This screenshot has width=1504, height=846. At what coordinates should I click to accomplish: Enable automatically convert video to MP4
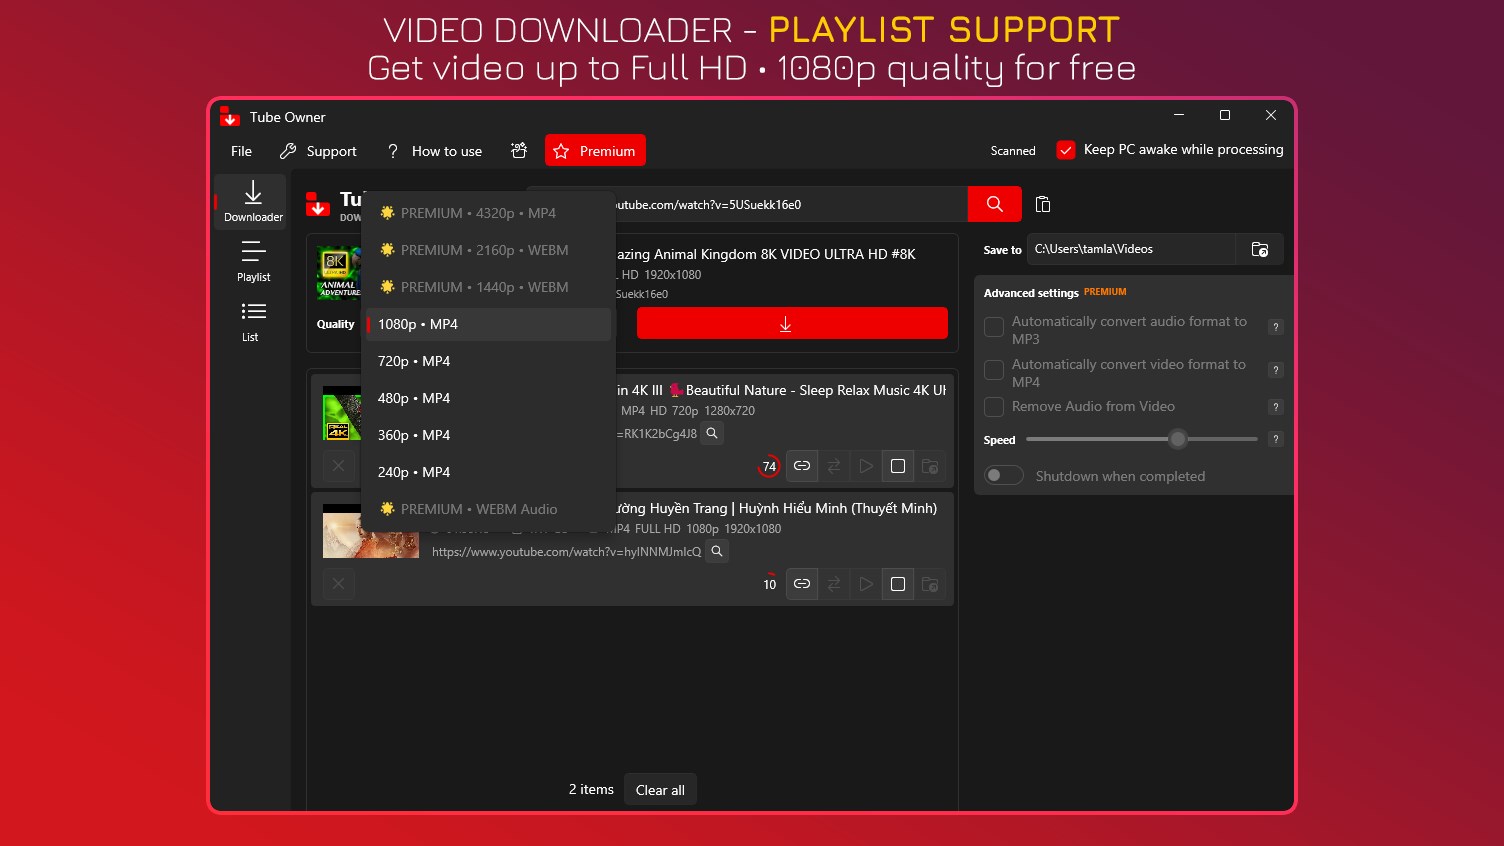994,370
